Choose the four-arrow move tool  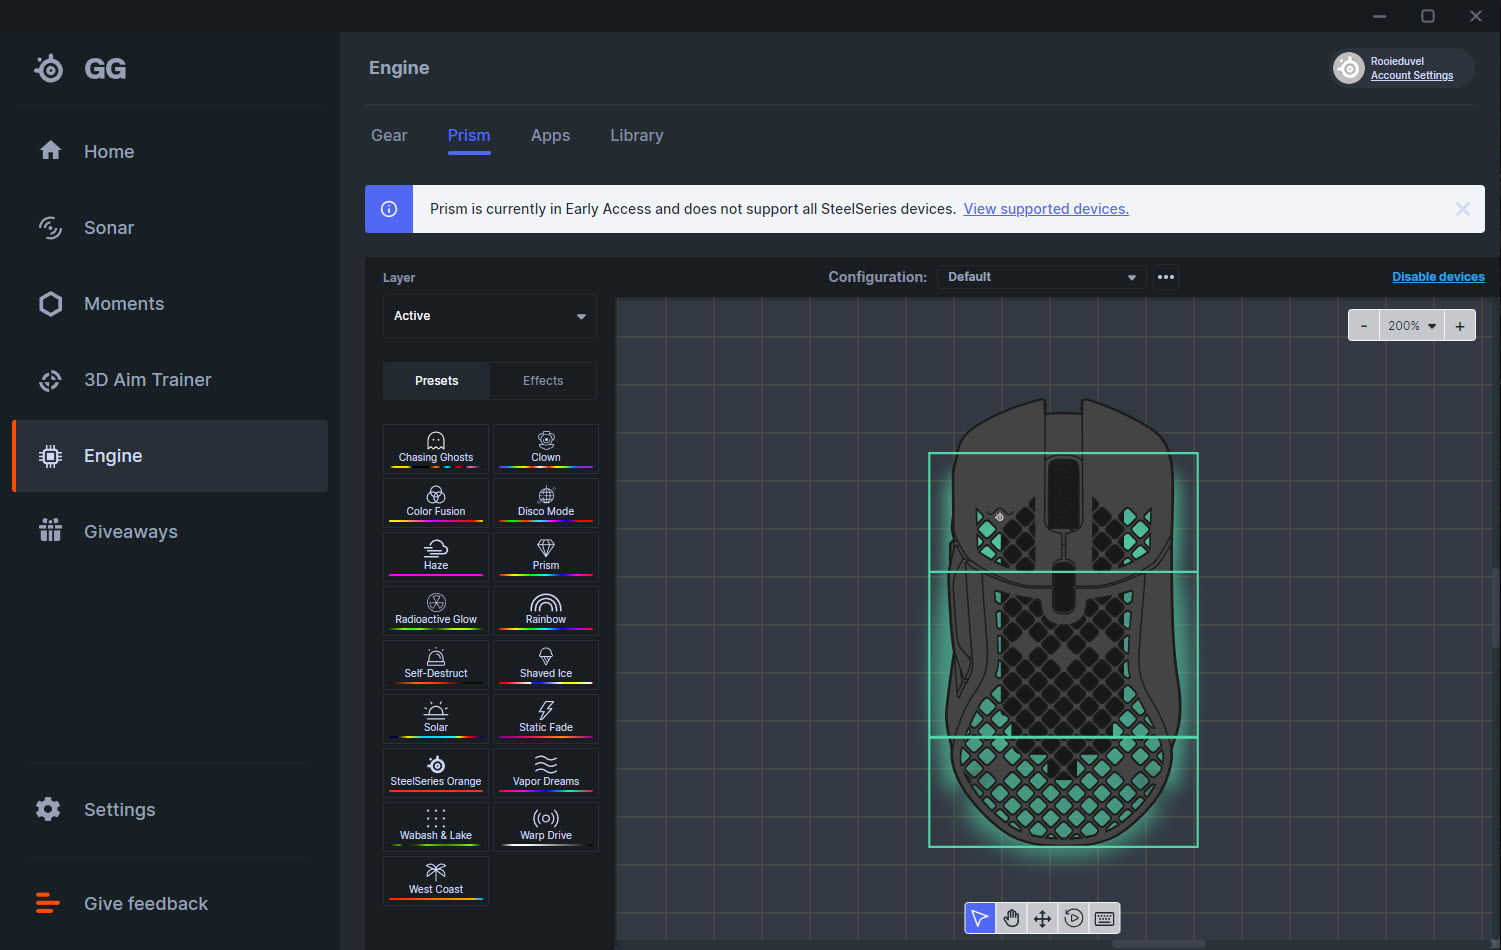1042,918
